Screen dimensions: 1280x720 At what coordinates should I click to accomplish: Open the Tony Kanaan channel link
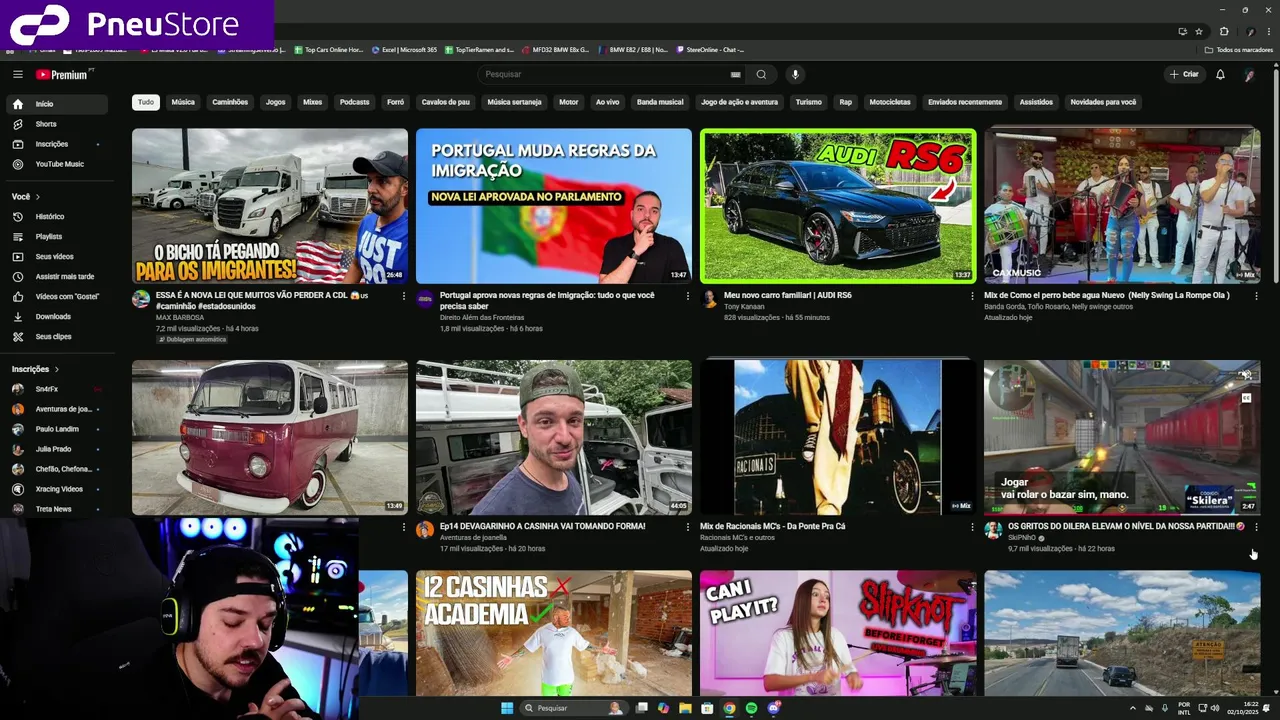(x=744, y=307)
